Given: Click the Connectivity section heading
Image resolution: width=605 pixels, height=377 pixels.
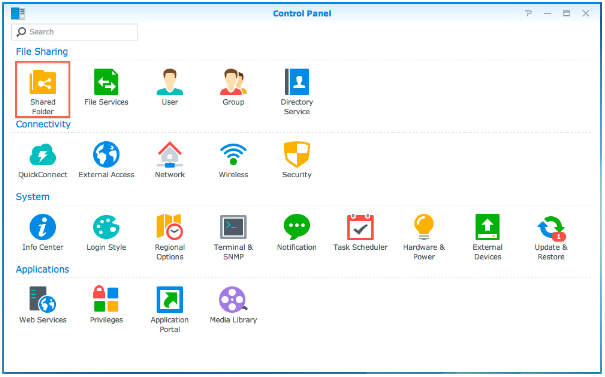Looking at the screenshot, I should 43,124.
